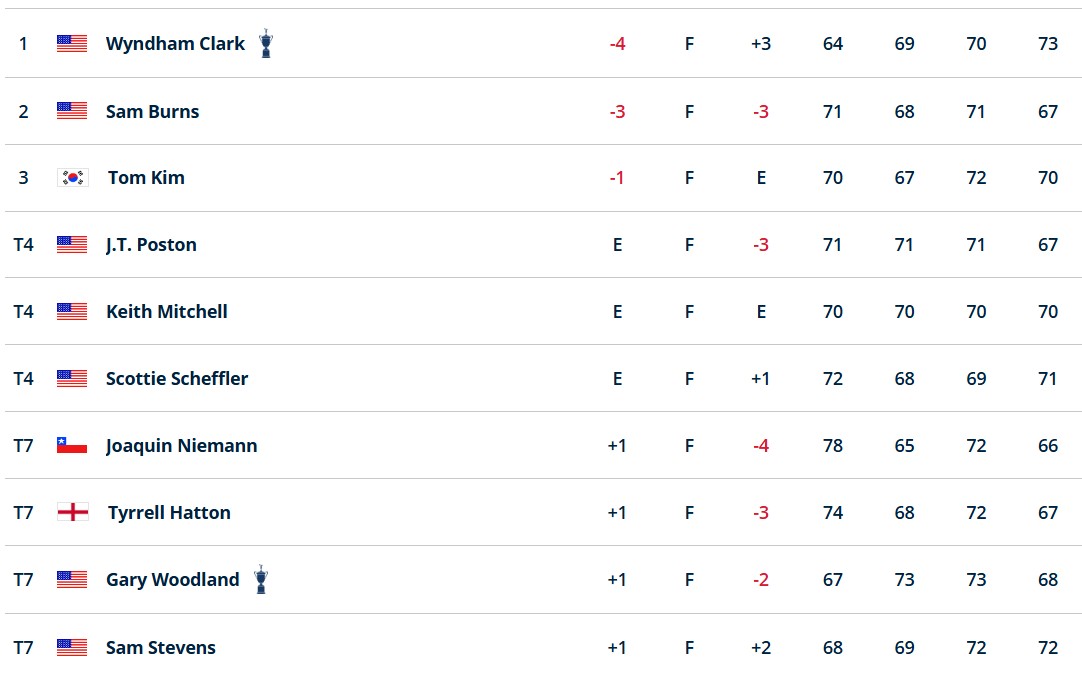Select Keith Mitchell's row name

[x=167, y=311]
